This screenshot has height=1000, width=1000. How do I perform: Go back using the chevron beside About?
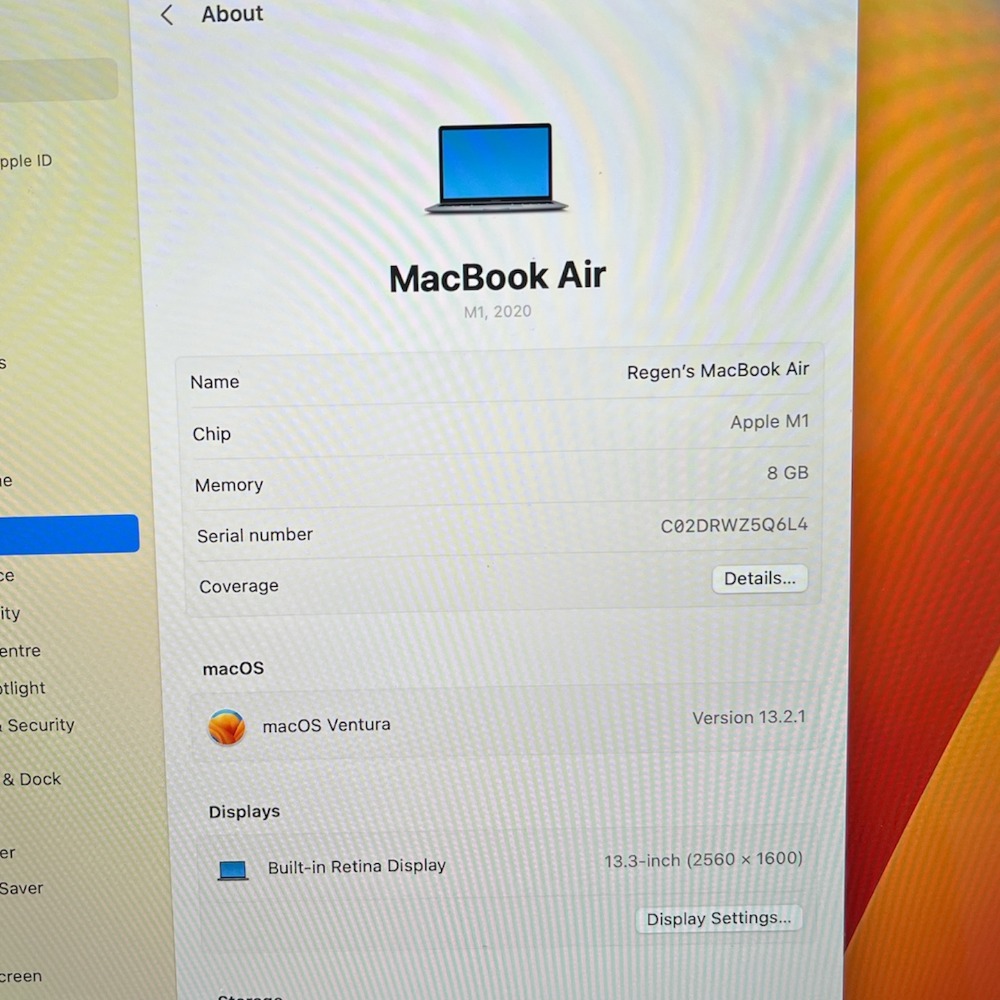pyautogui.click(x=167, y=15)
